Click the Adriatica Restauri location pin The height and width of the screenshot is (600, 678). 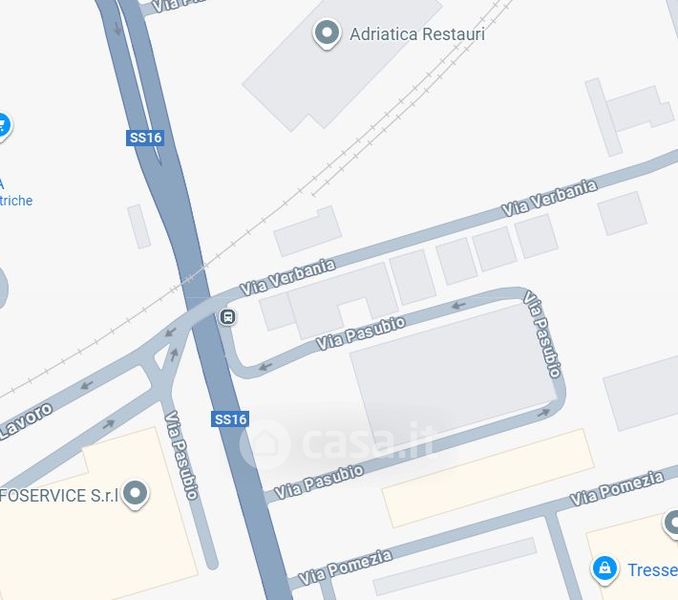click(327, 34)
